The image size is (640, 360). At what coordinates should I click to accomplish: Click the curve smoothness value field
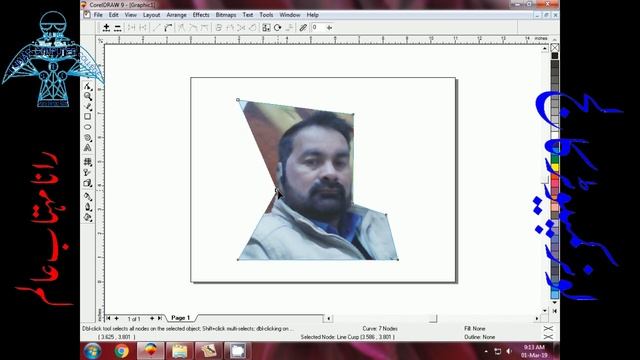317,27
